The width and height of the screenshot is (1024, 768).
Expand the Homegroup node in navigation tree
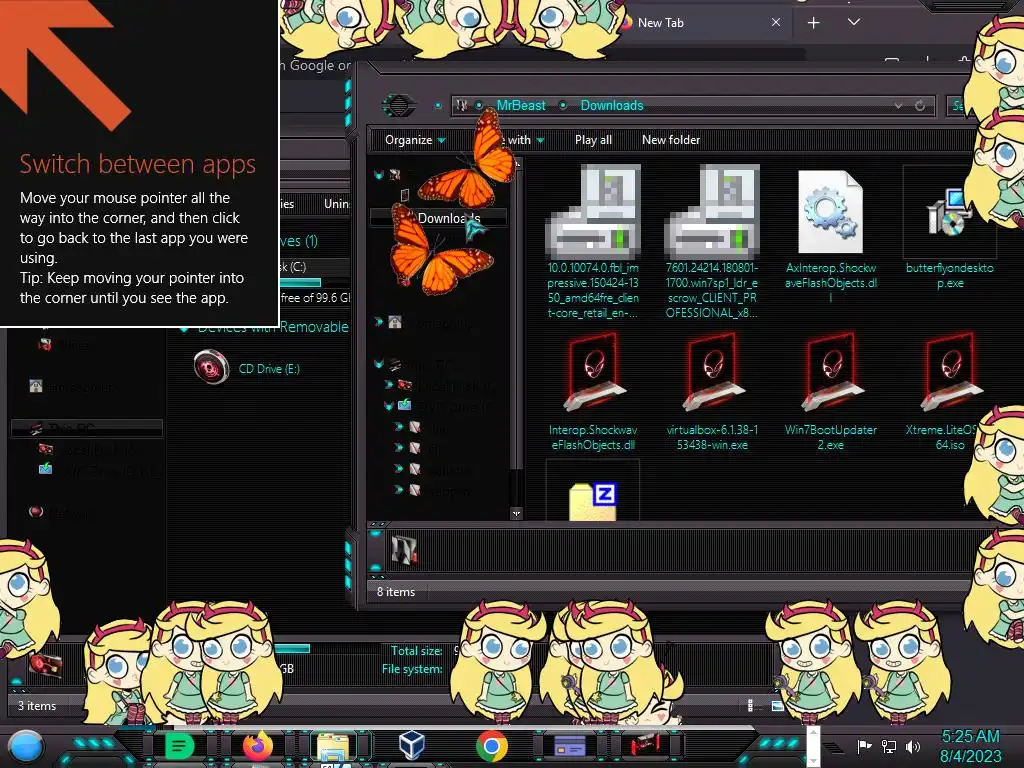(379, 321)
